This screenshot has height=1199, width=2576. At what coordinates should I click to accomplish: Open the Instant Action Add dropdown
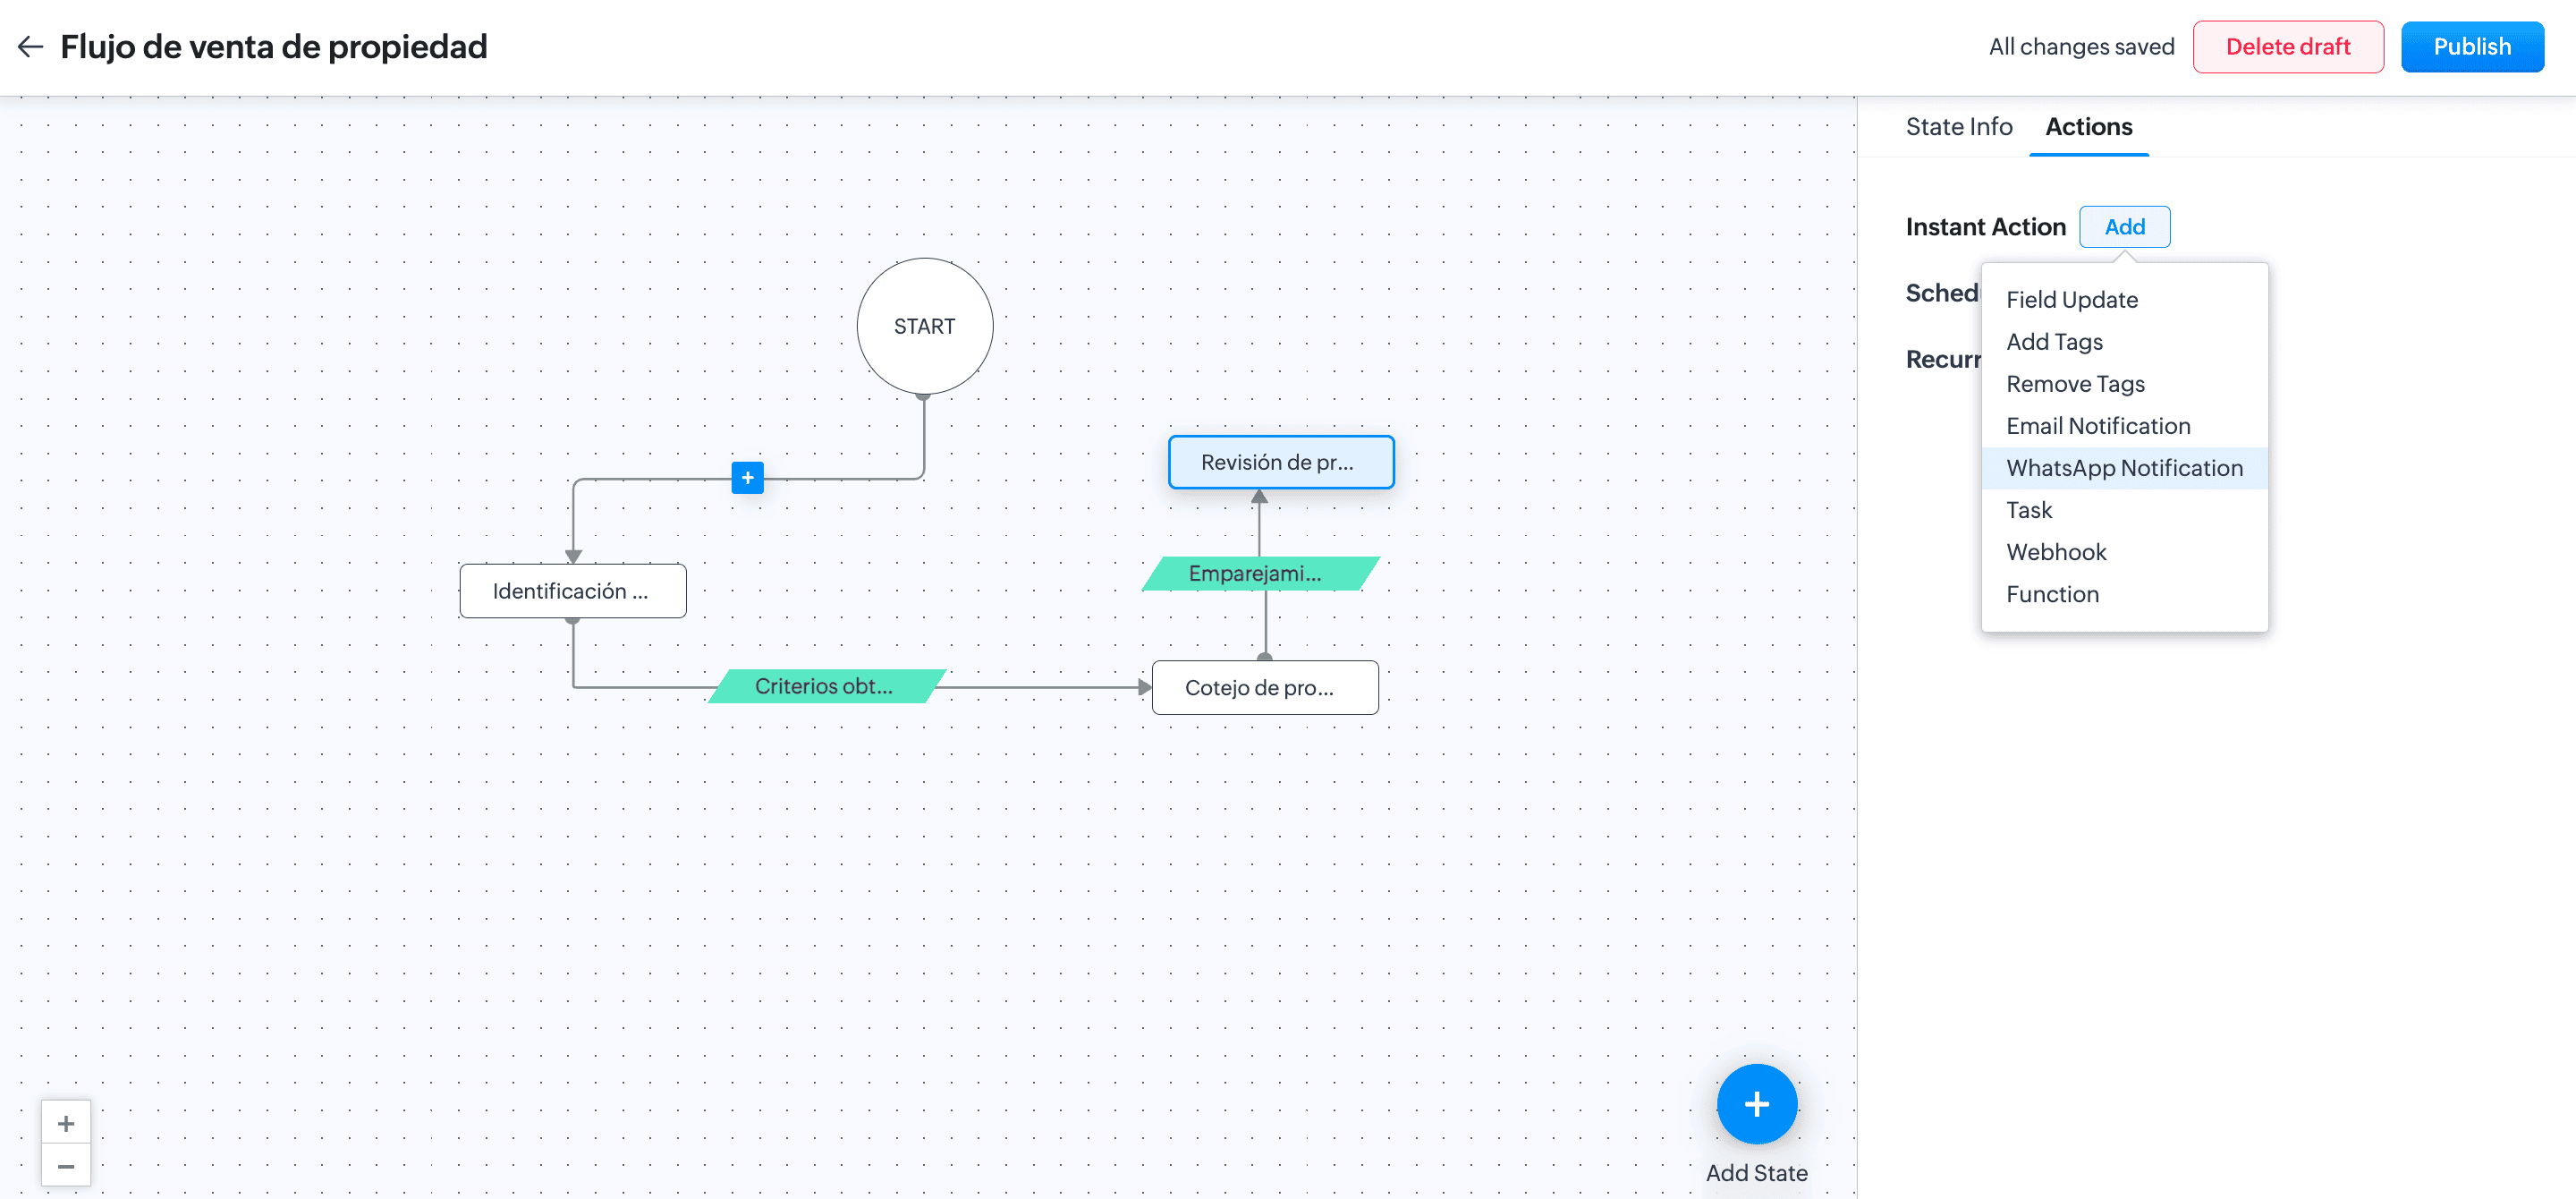pos(2124,227)
